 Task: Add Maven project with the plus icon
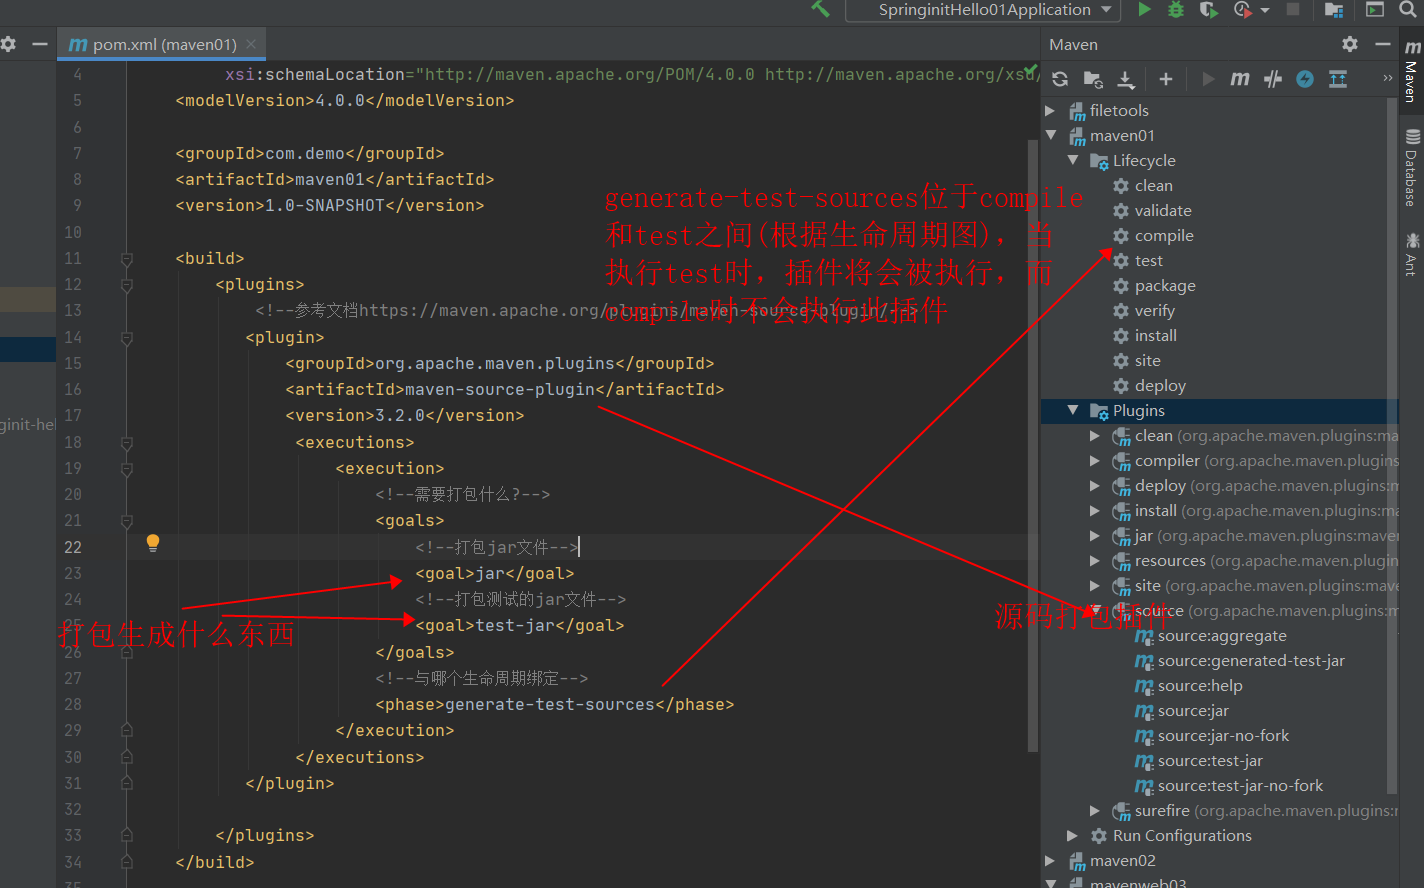click(1166, 79)
